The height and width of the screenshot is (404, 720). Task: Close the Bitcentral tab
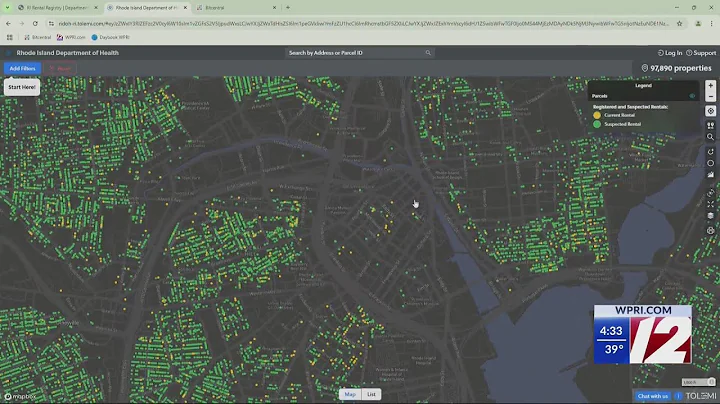pyautogui.click(x=275, y=7)
